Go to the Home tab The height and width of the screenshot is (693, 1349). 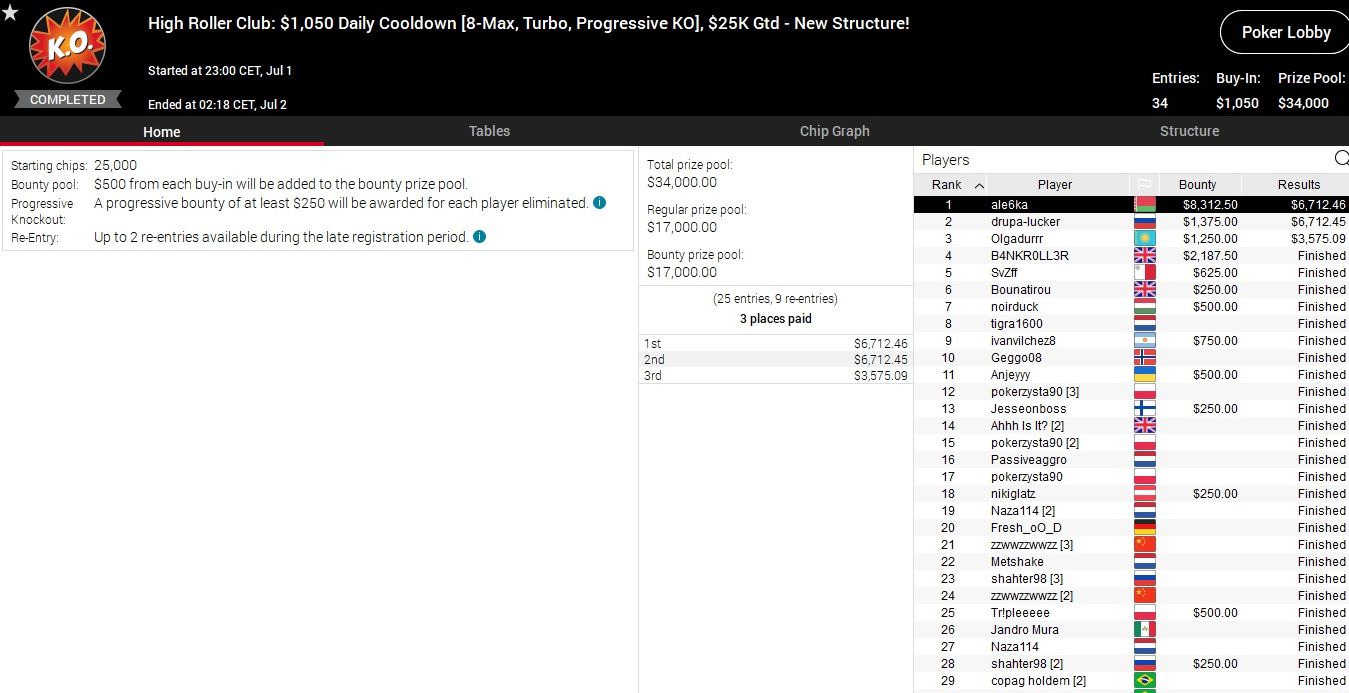click(161, 132)
